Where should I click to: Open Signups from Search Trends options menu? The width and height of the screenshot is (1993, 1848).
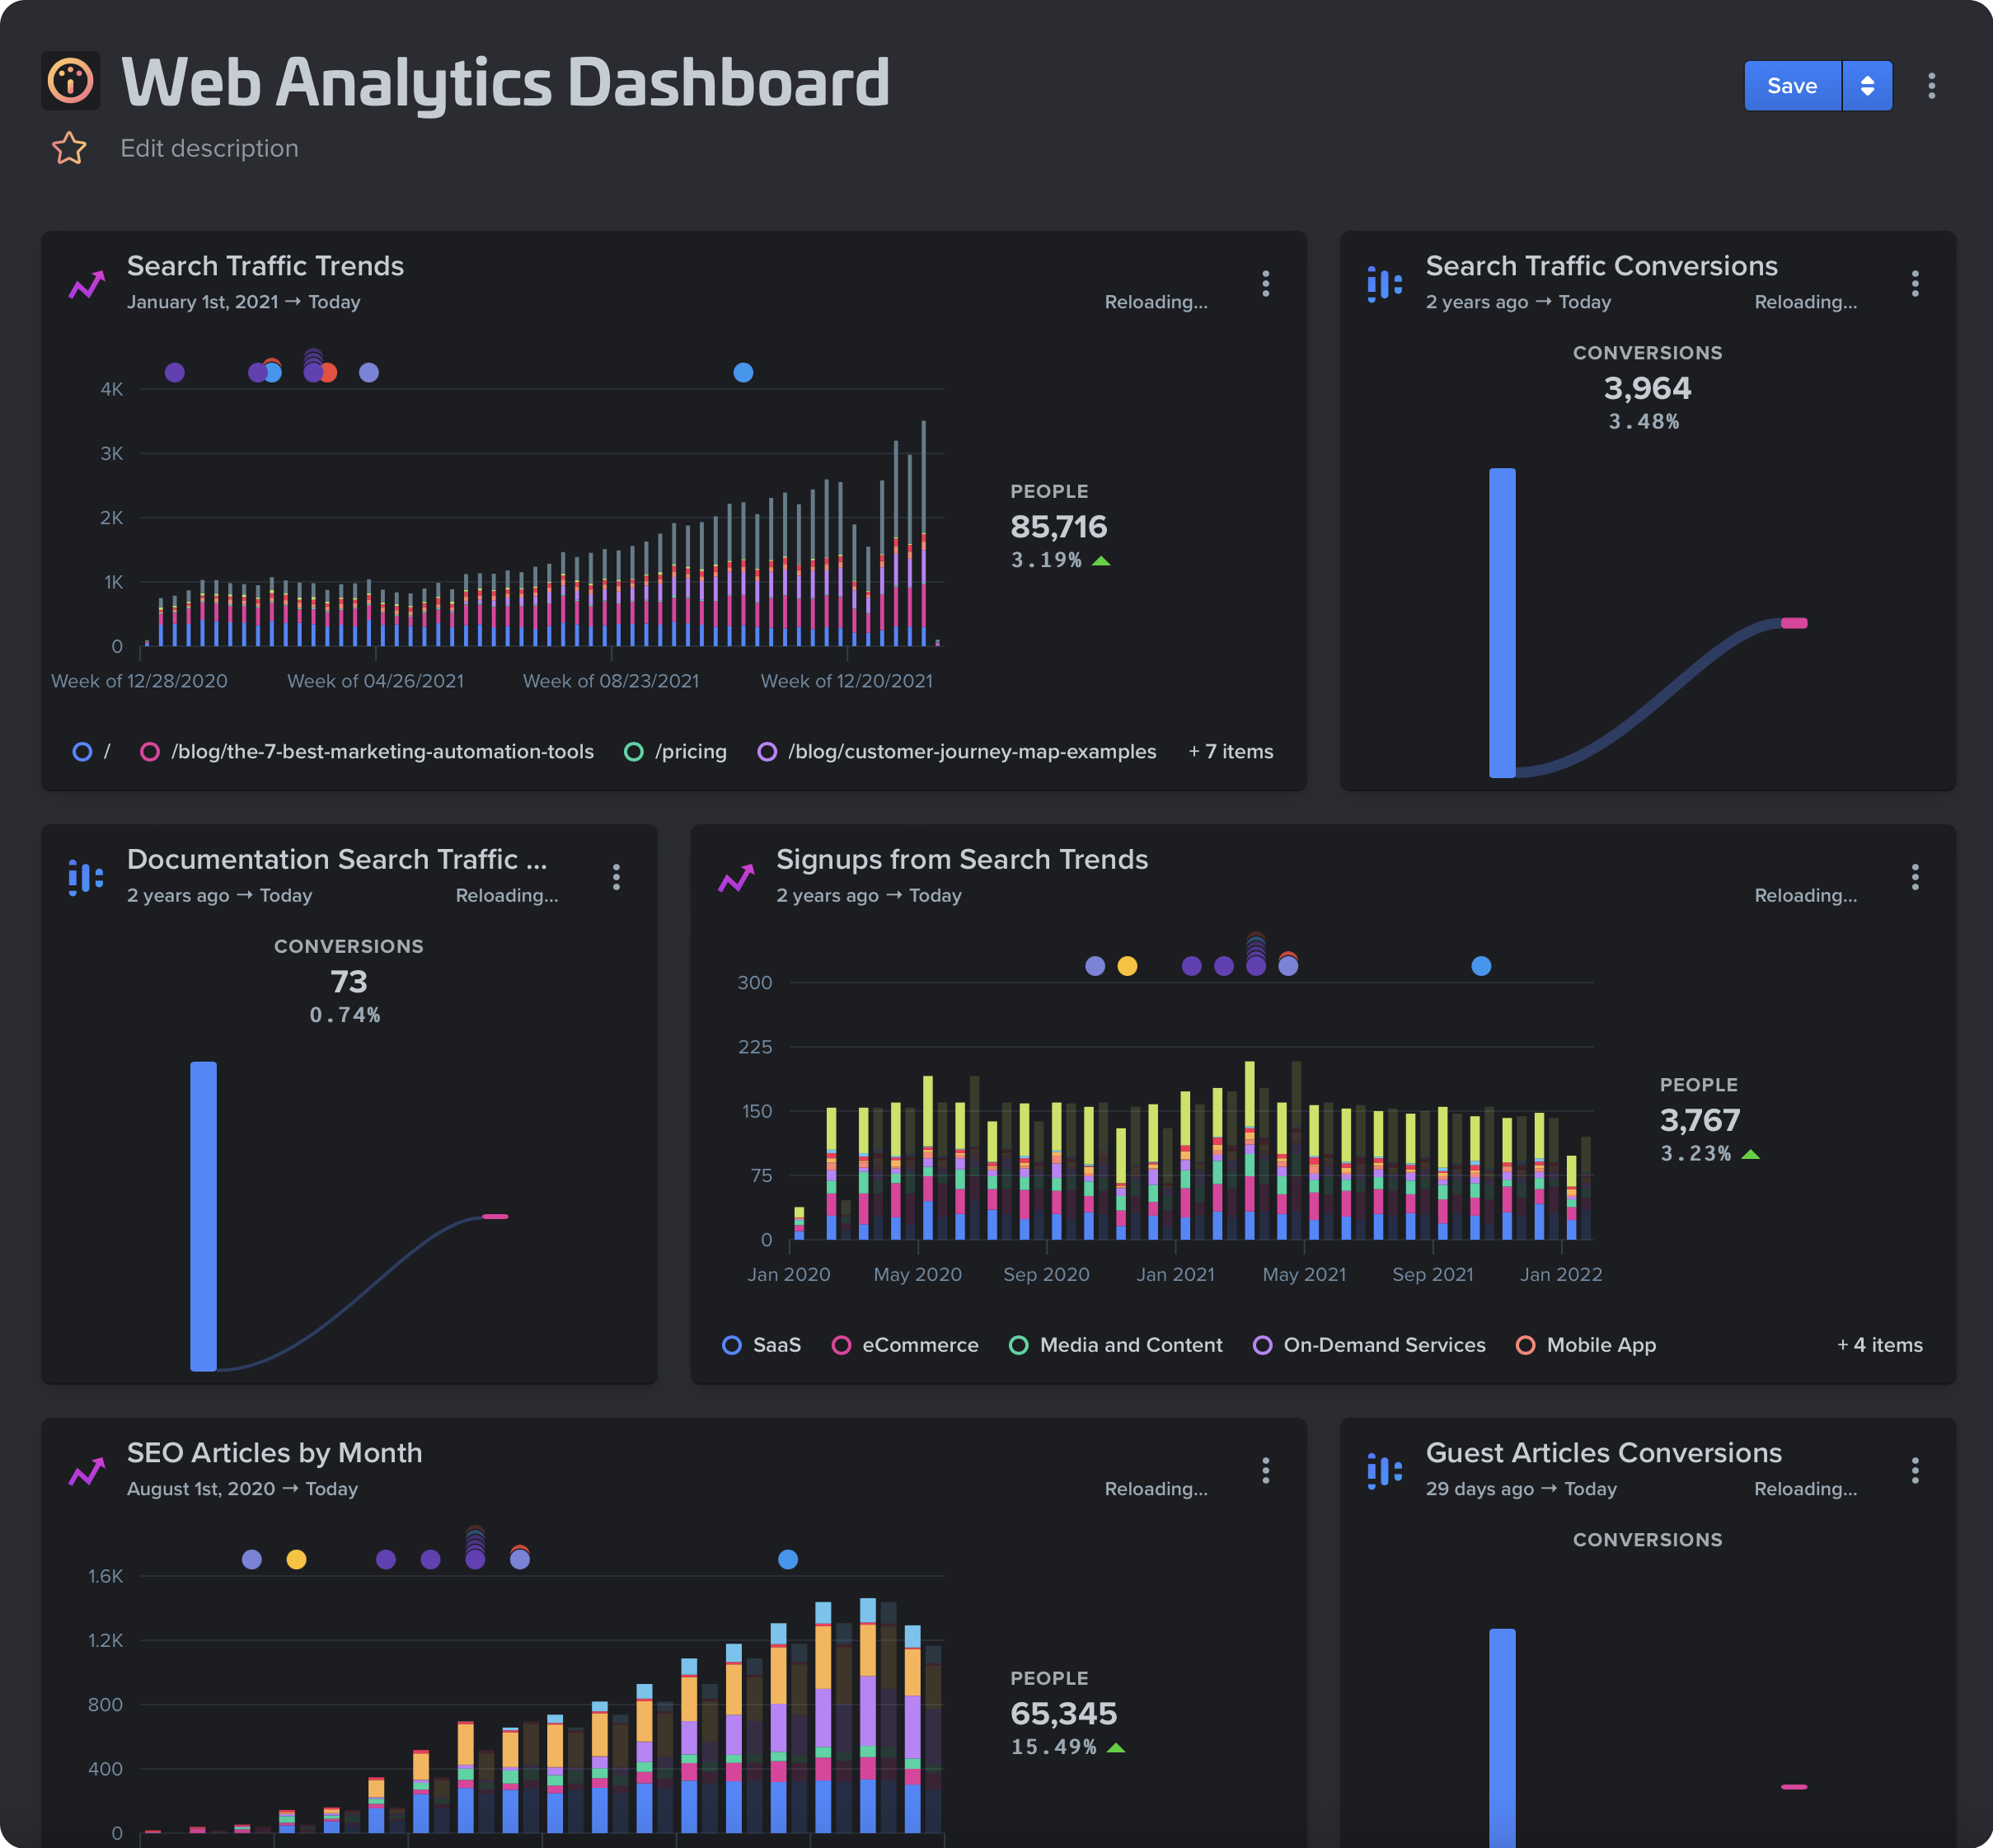point(1914,877)
